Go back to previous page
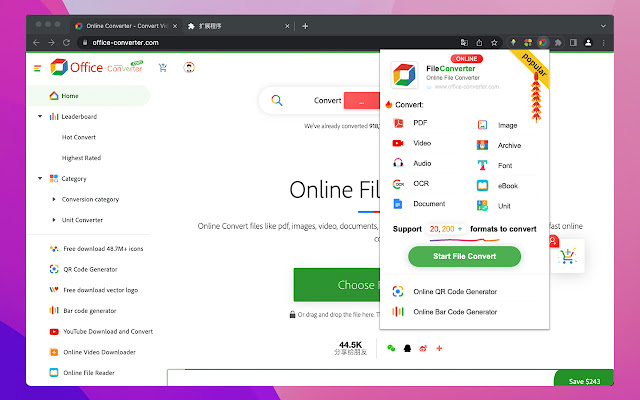Image resolution: width=640 pixels, height=400 pixels. click(36, 42)
